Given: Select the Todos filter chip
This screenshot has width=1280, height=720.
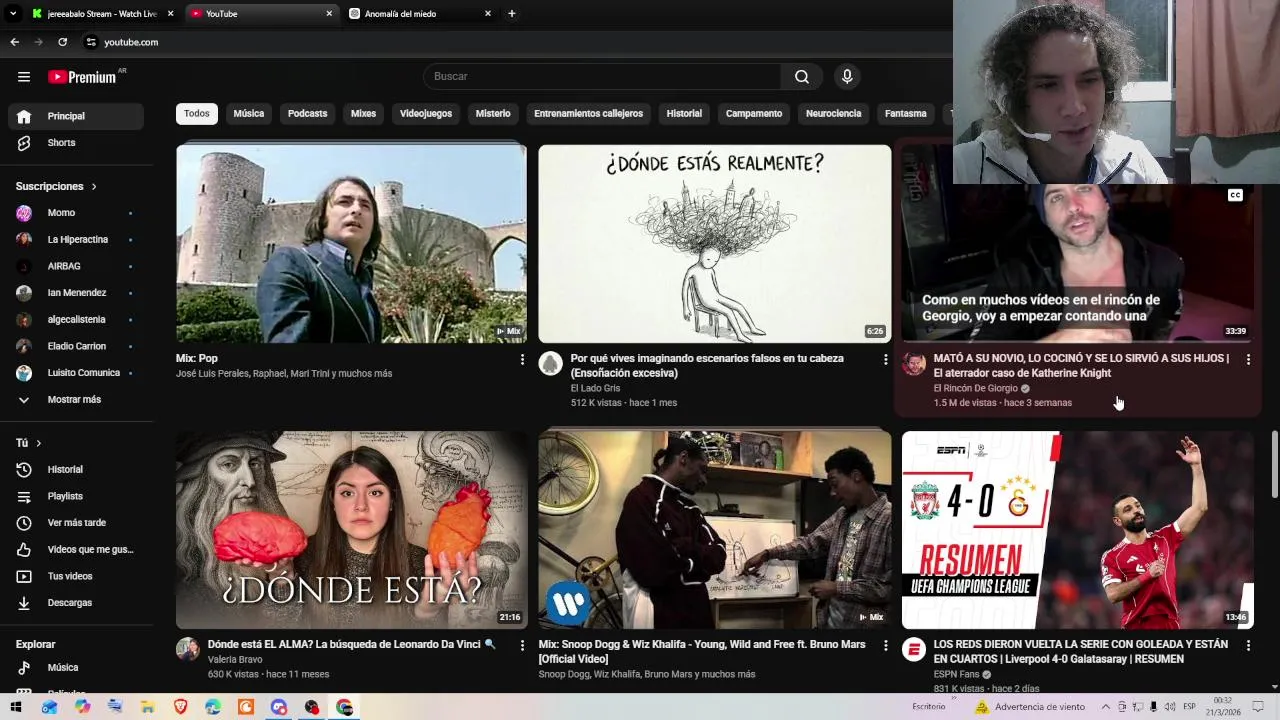Looking at the screenshot, I should tap(197, 113).
